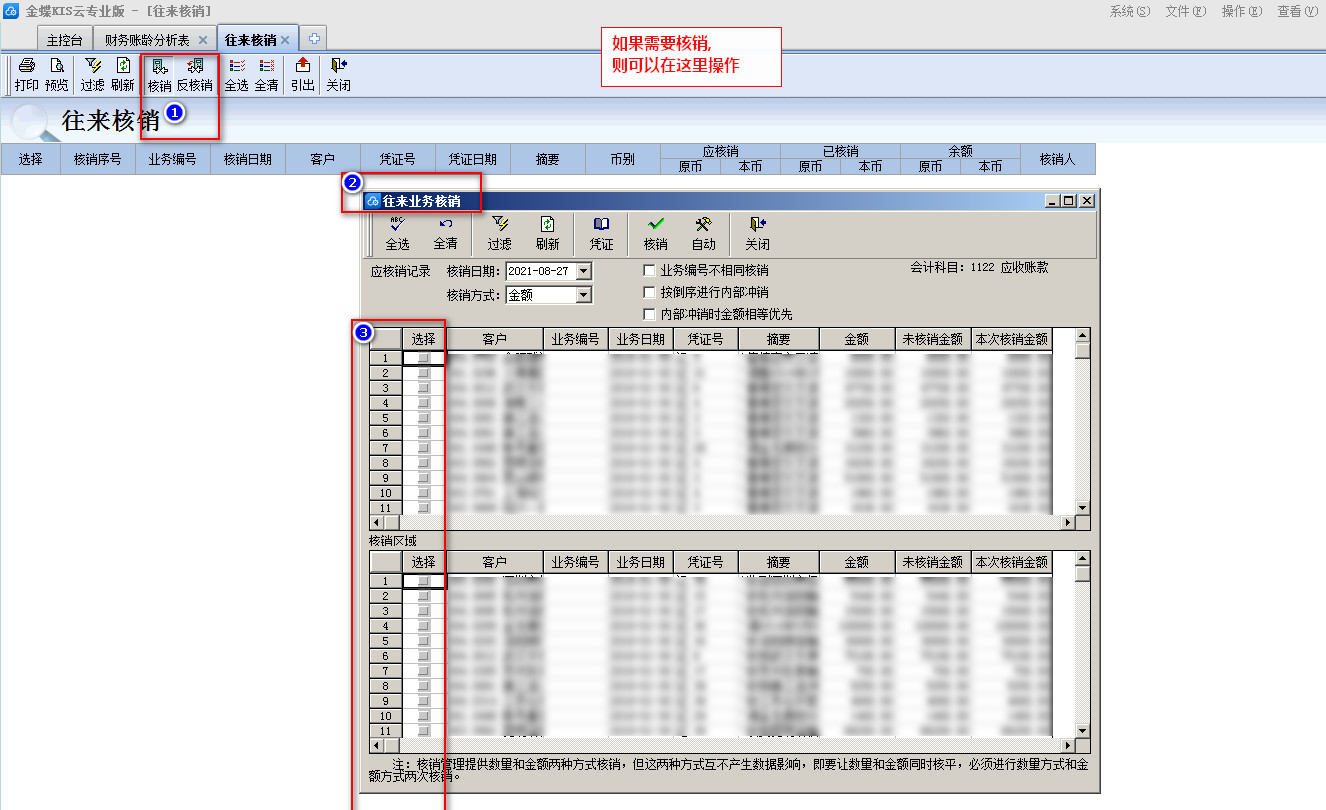The width and height of the screenshot is (1326, 810).
Task: Switch to the 财务账龄分析表 tab
Action: point(147,40)
